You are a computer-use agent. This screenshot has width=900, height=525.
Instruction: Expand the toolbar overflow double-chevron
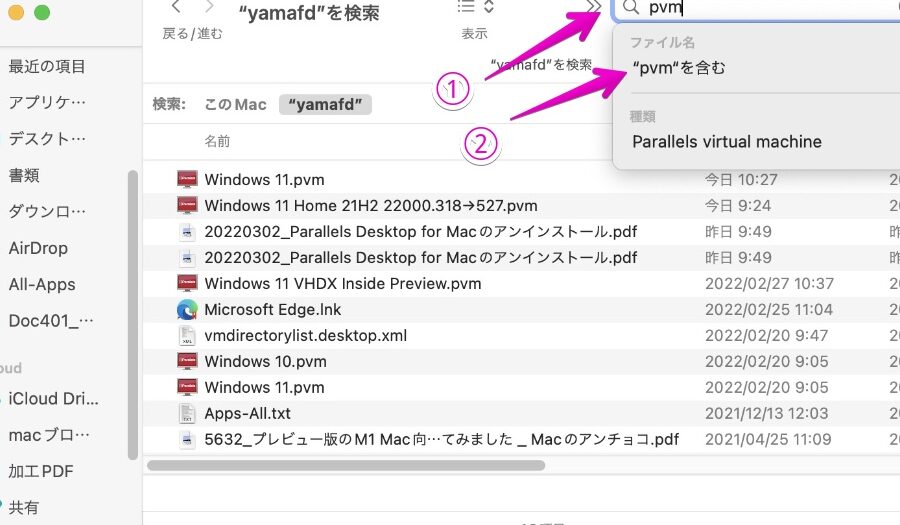[x=593, y=7]
